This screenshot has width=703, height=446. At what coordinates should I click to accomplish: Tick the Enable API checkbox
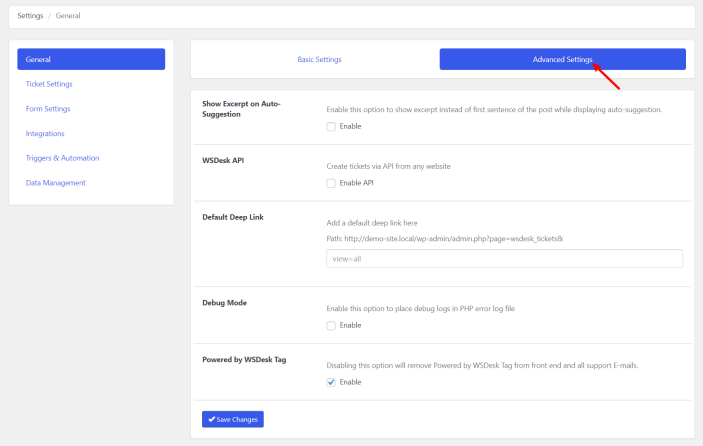pyautogui.click(x=331, y=183)
